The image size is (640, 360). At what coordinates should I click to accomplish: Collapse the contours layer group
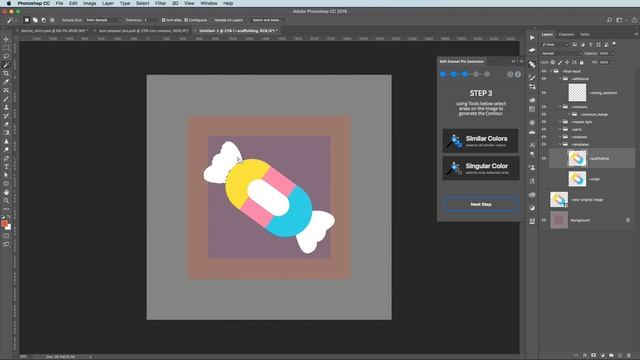tap(560, 107)
